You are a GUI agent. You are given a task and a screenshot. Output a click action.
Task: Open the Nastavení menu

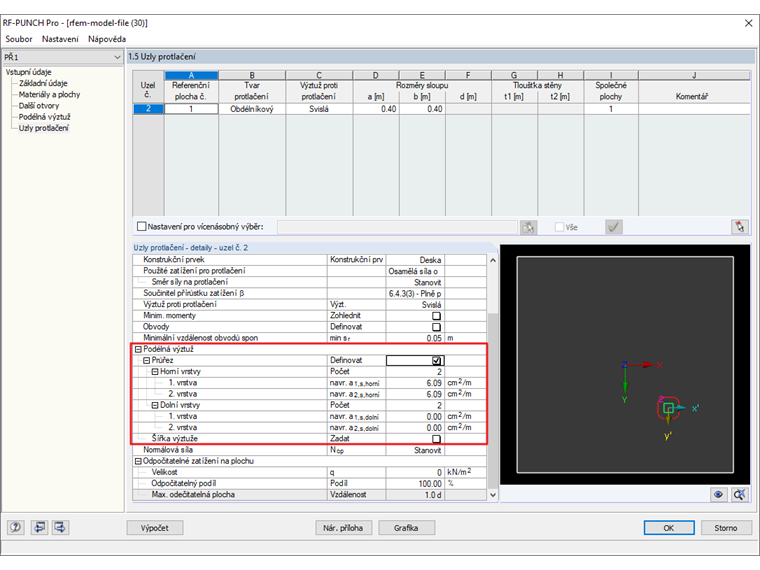60,39
